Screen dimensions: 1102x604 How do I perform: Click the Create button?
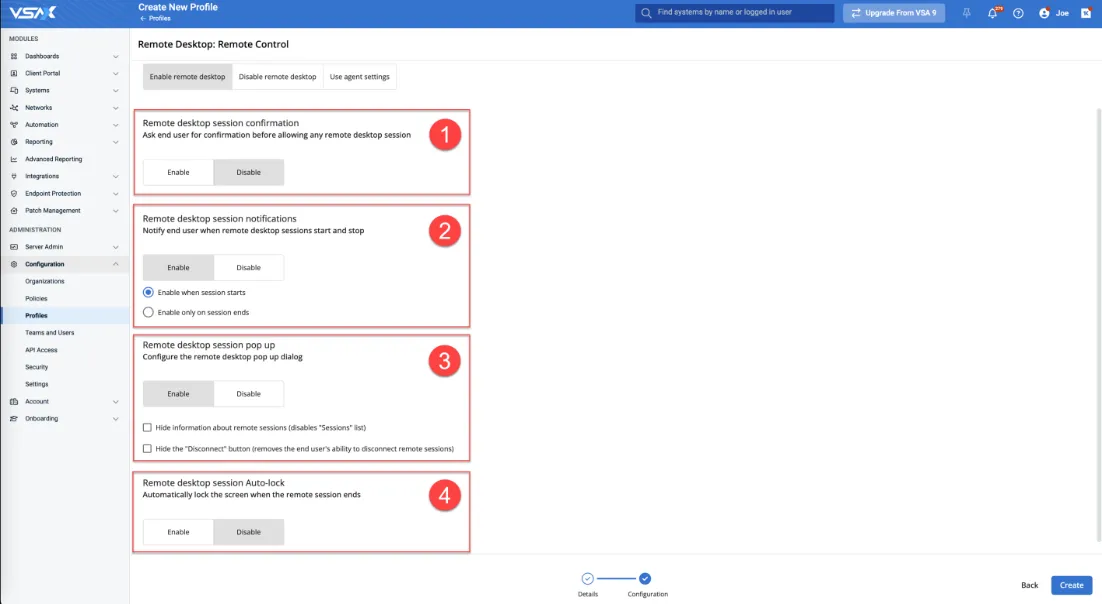pos(1071,585)
